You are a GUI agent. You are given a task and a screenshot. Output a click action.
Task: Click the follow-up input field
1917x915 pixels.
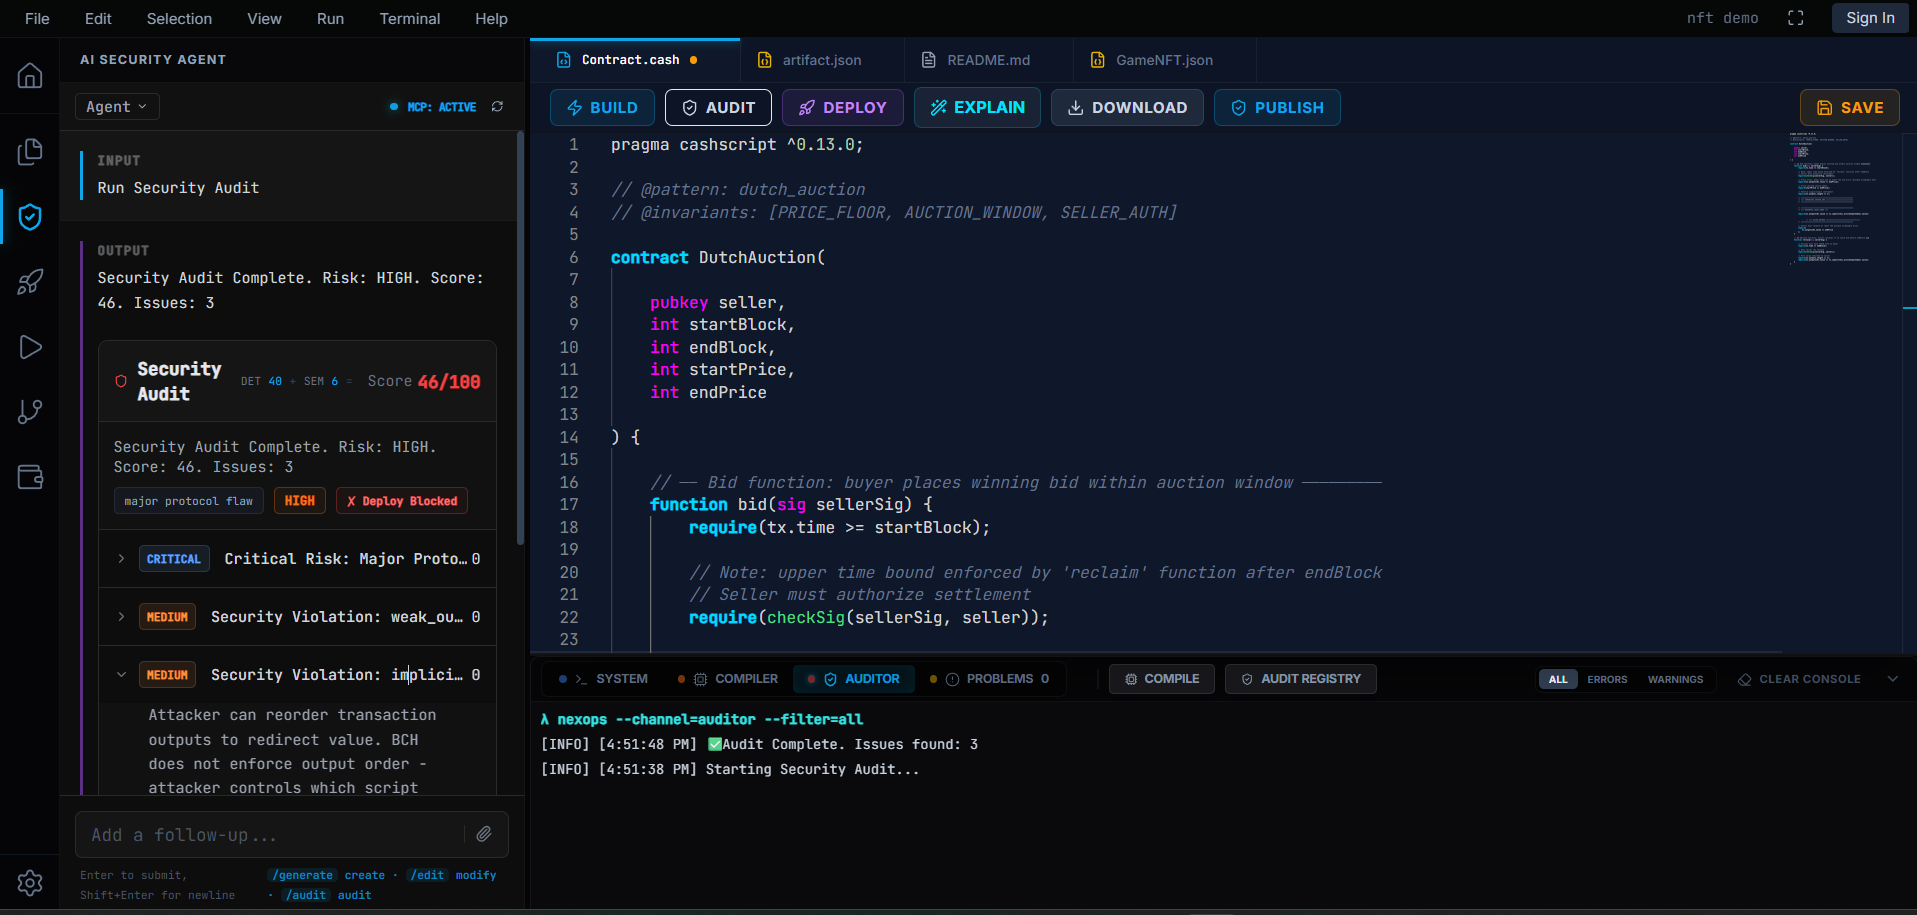point(270,835)
